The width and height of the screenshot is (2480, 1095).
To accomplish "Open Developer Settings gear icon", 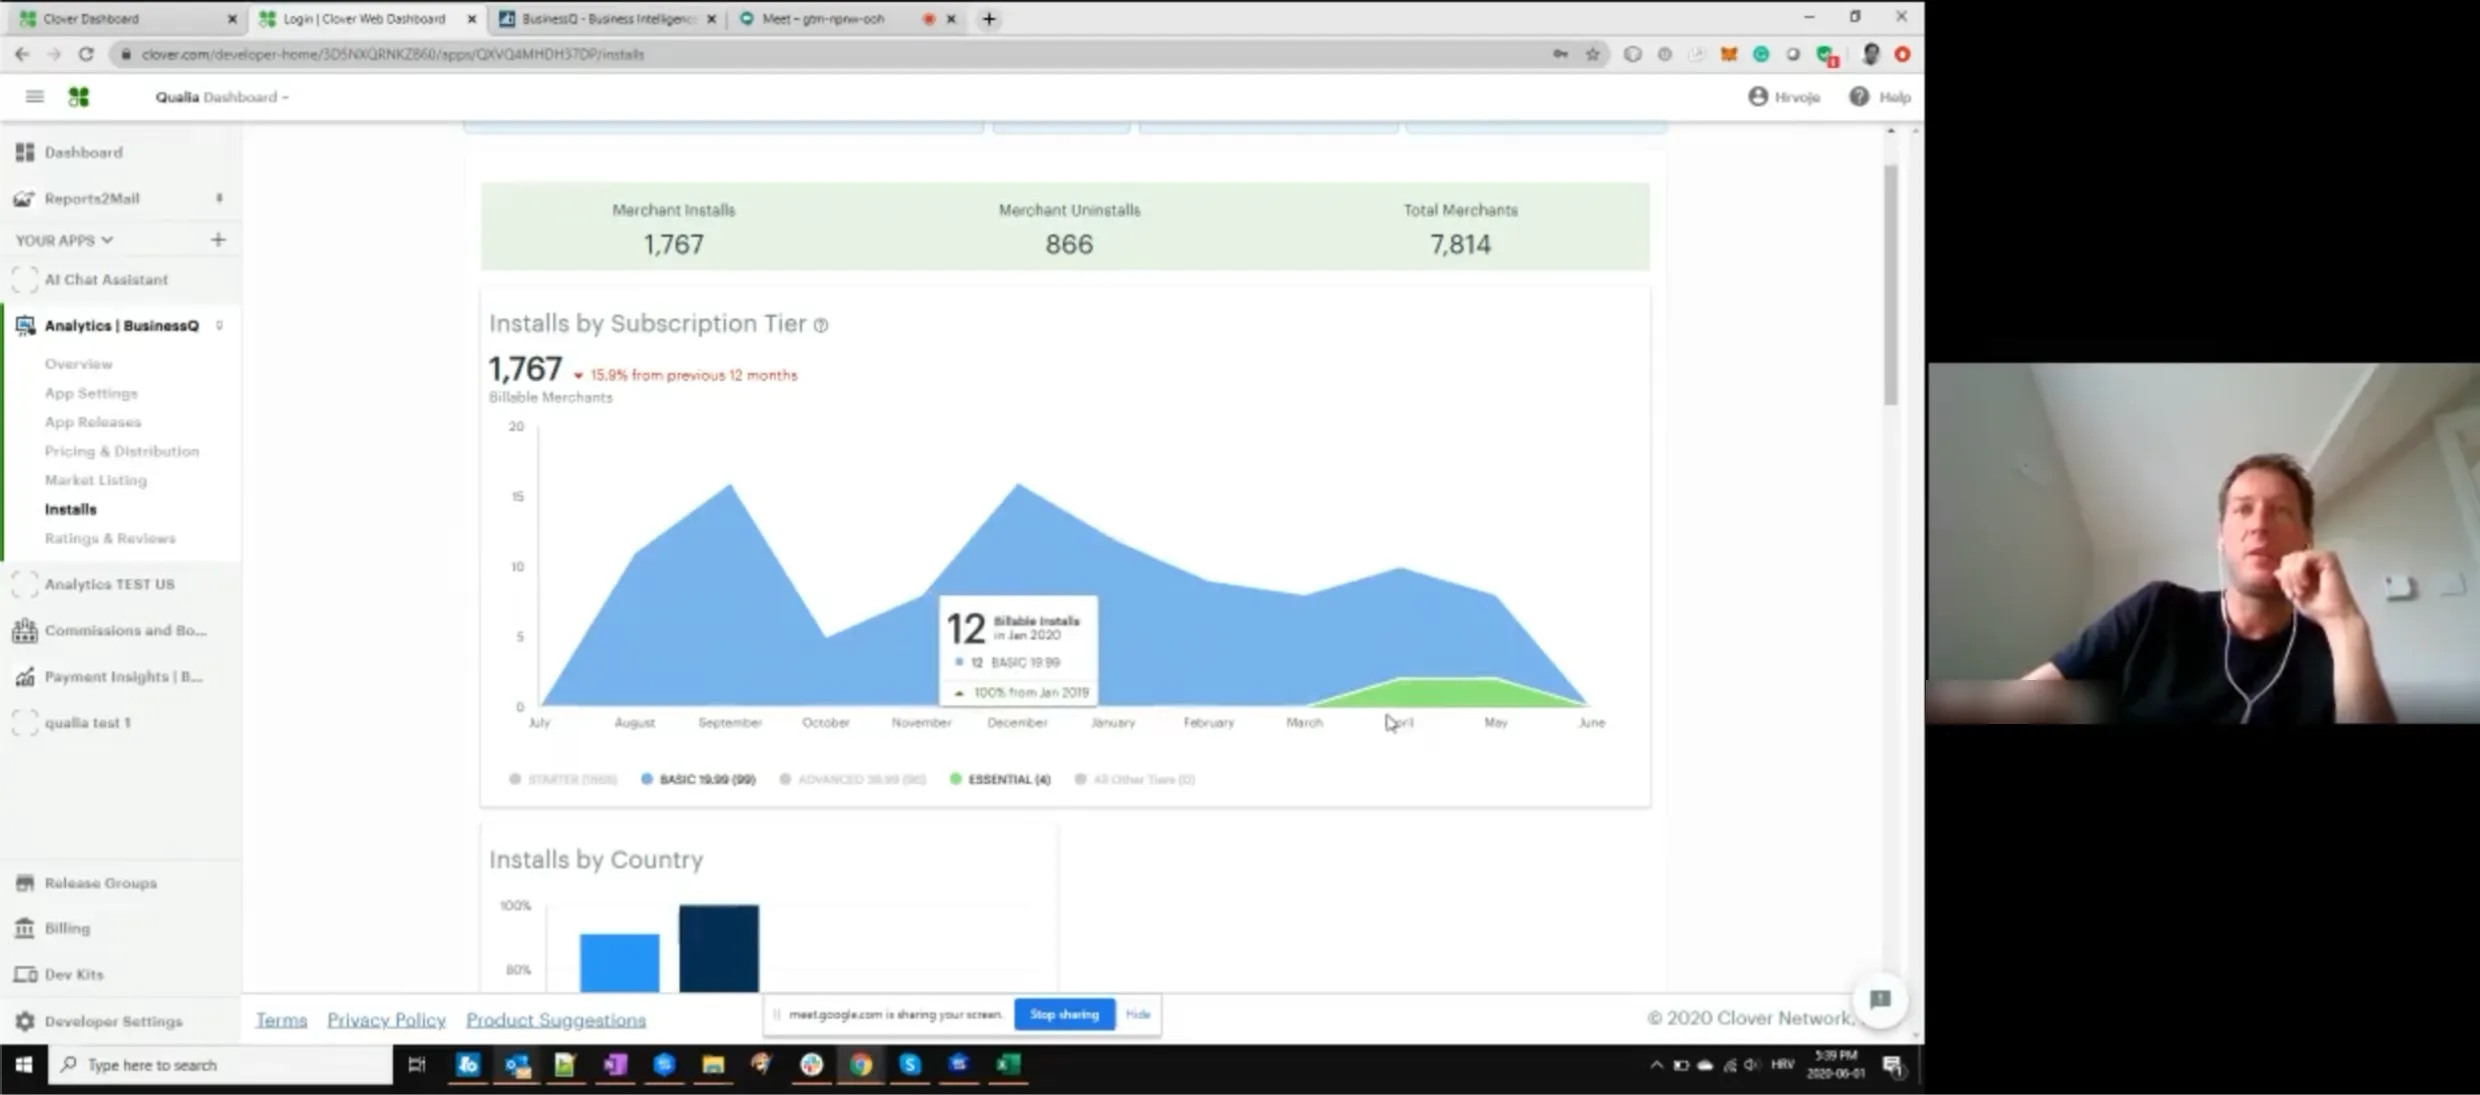I will pos(25,1021).
